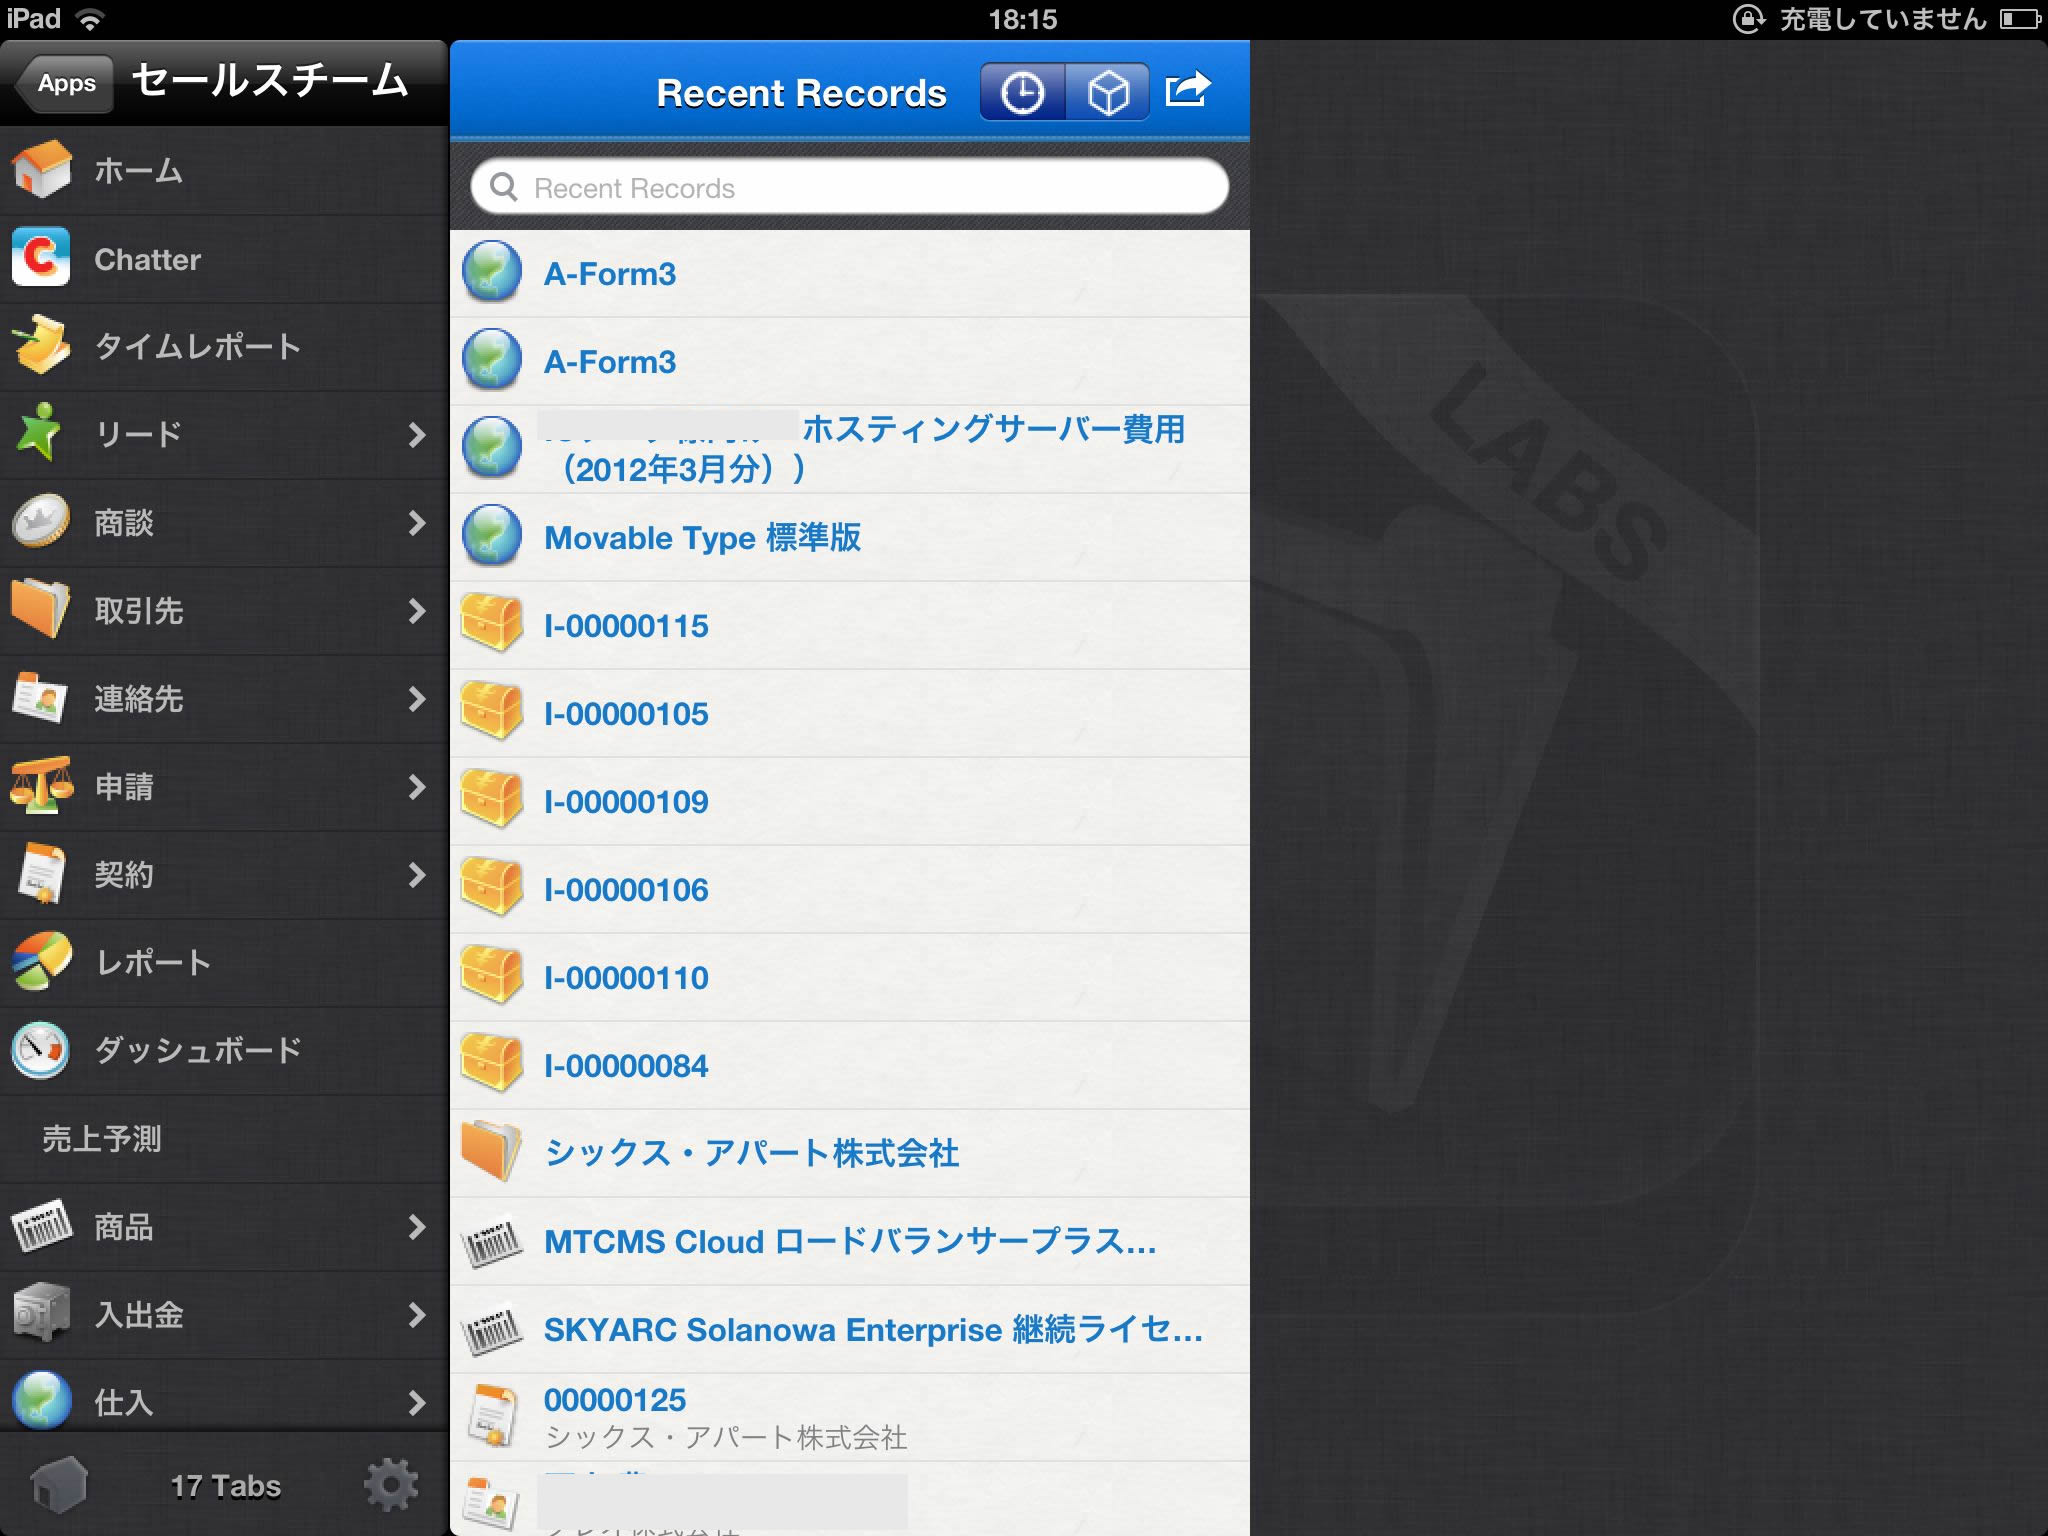
Task: Tap the 17 Tabs label
Action: (226, 1486)
